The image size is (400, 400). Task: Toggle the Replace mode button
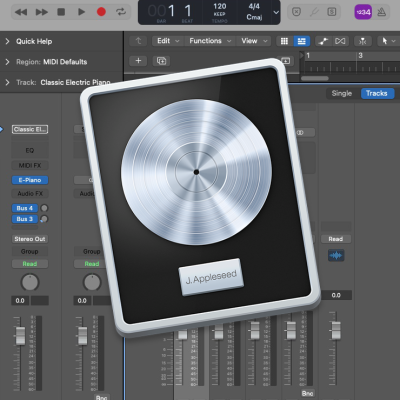296,12
